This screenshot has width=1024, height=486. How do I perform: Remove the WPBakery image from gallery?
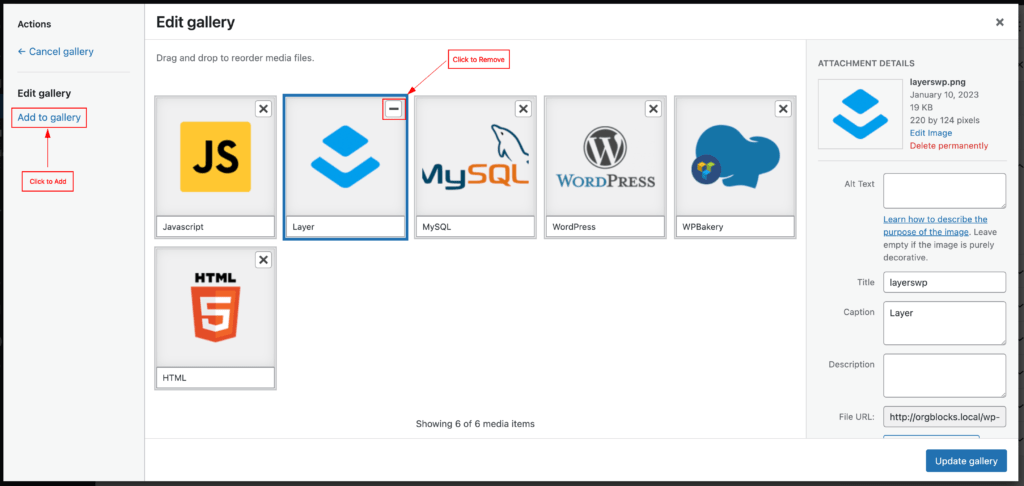click(x=783, y=109)
